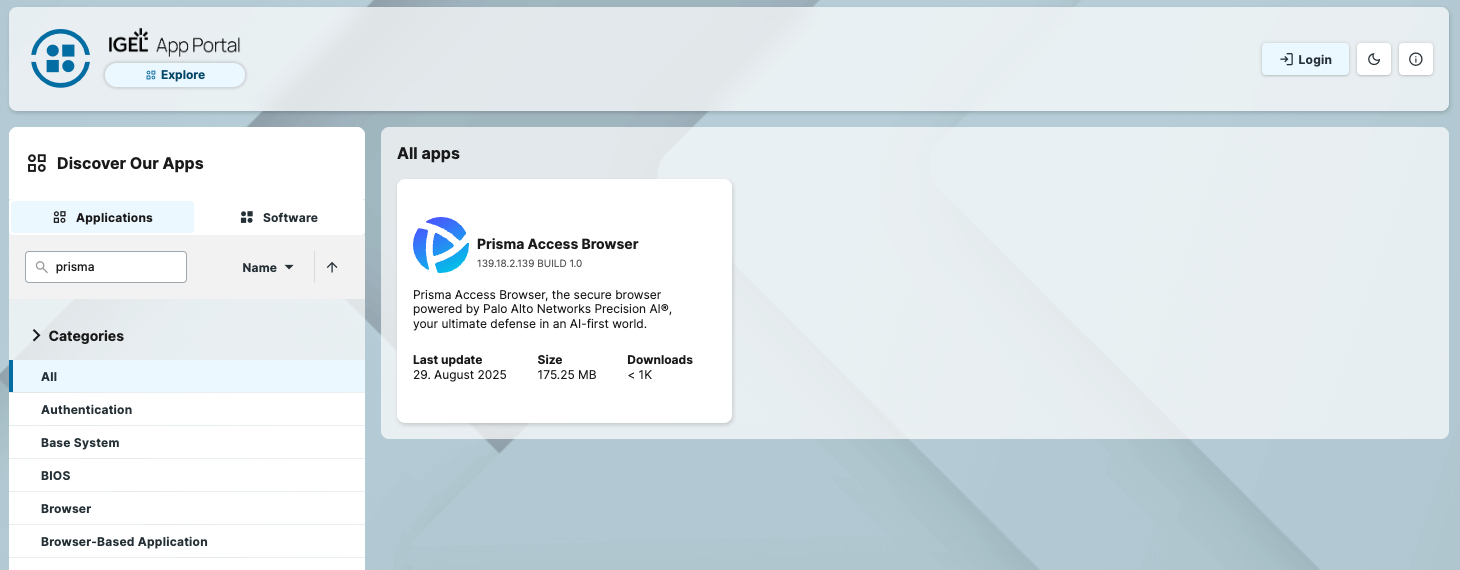This screenshot has height=570, width=1460.
Task: Select the Browser category
Action: pos(187,509)
